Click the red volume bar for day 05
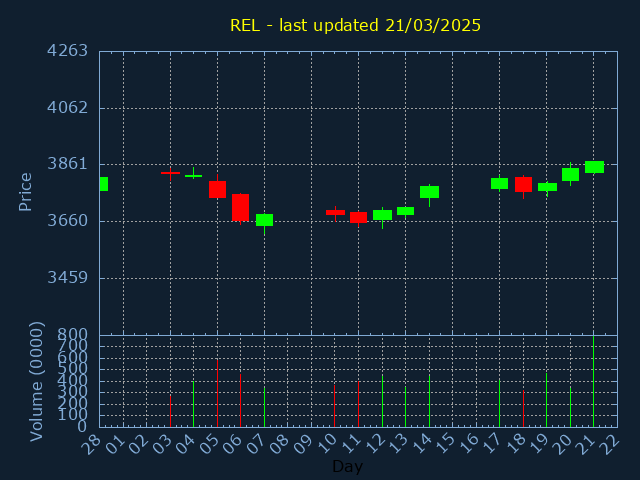The width and height of the screenshot is (640, 480). (x=217, y=393)
